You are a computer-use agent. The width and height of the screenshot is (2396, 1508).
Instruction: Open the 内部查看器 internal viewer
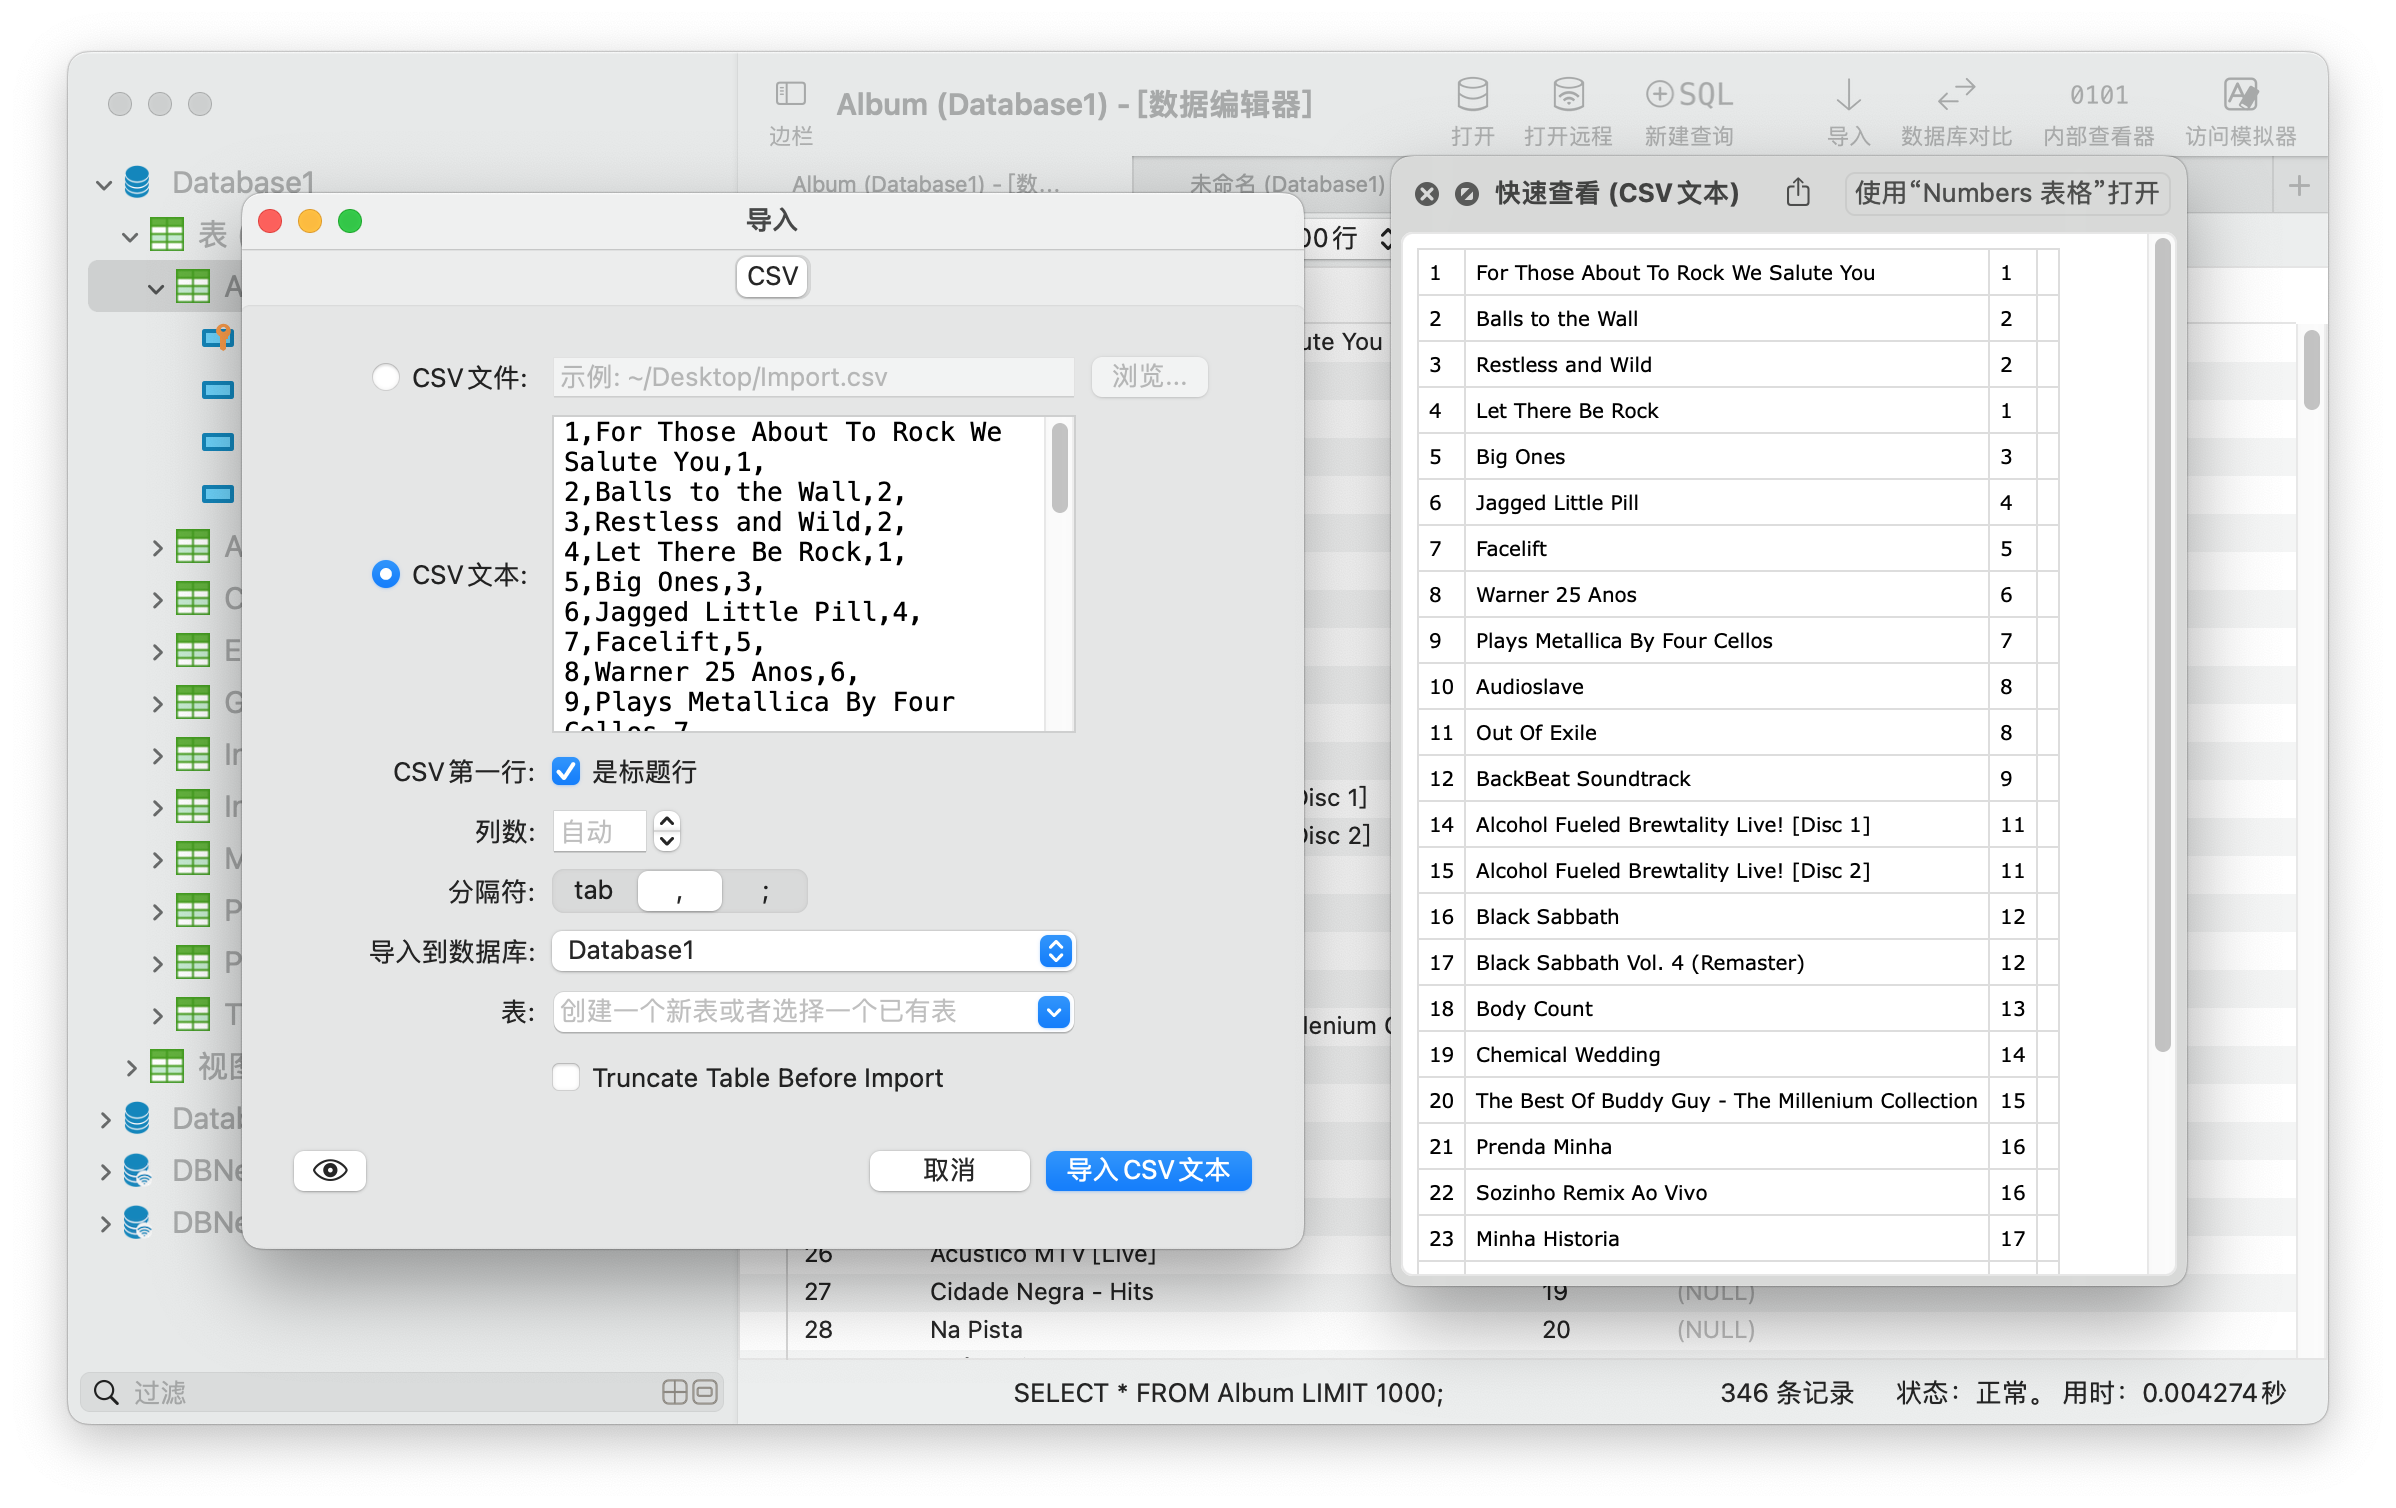tap(2098, 95)
